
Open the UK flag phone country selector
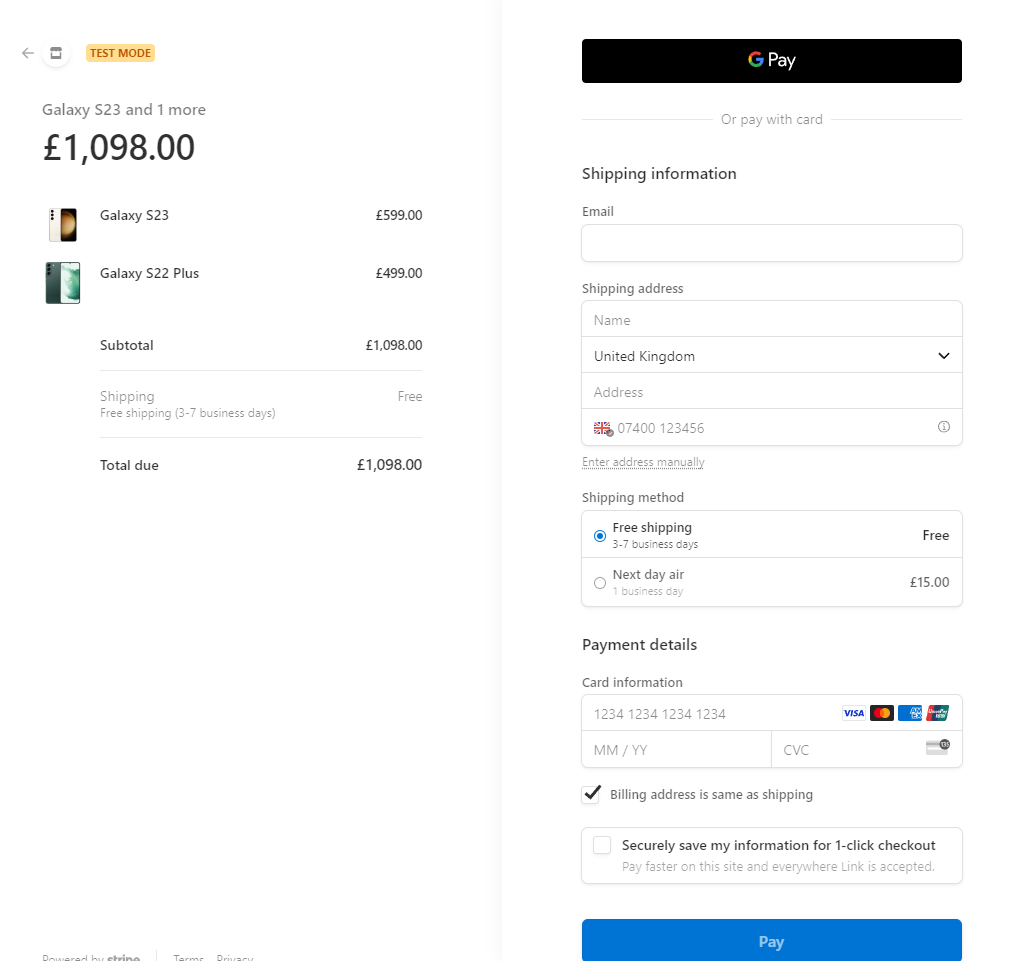601,428
